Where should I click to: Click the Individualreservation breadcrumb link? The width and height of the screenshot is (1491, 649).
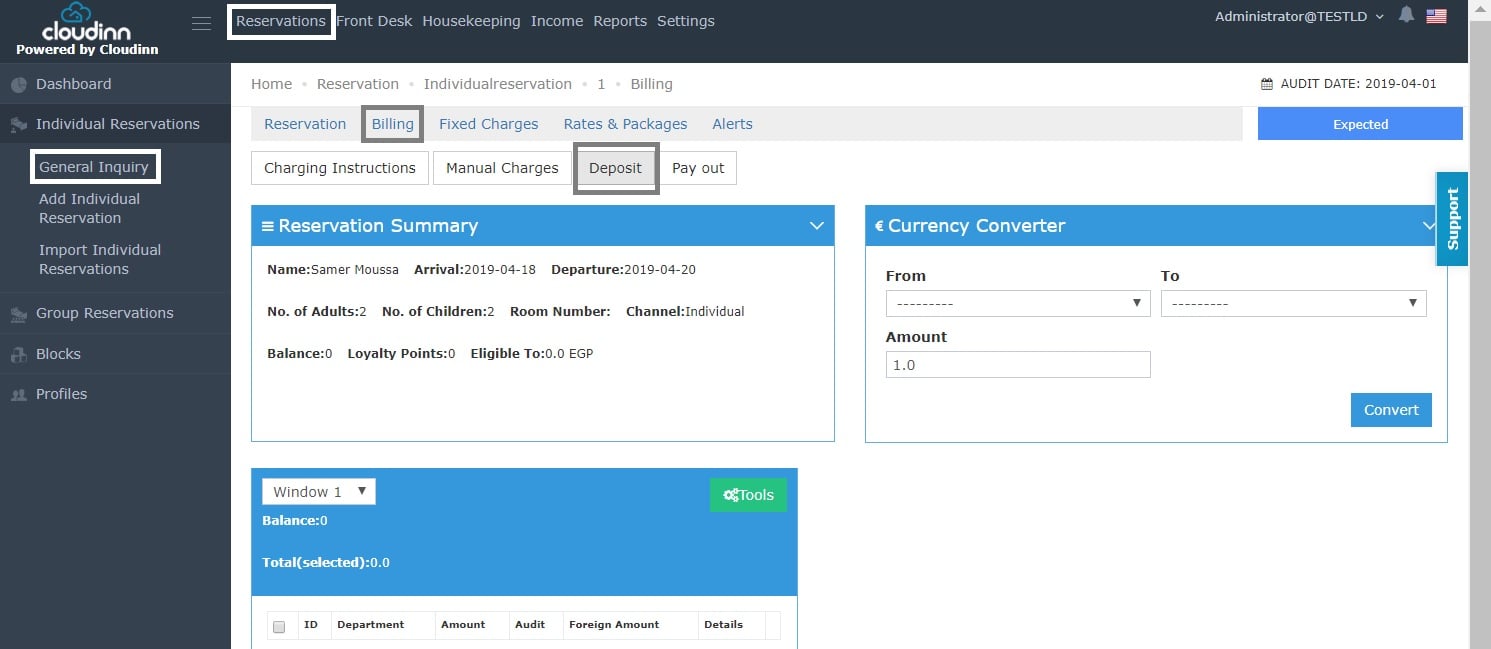[x=498, y=84]
